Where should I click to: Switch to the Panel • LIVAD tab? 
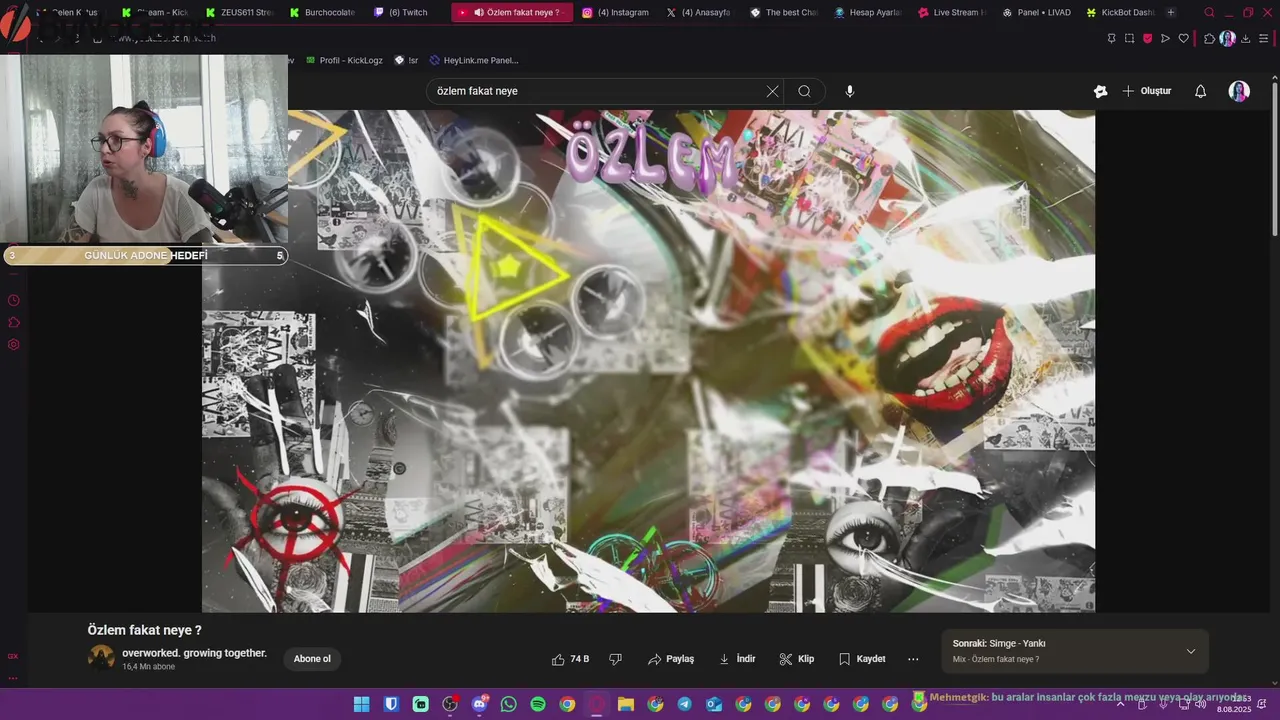[x=1035, y=12]
